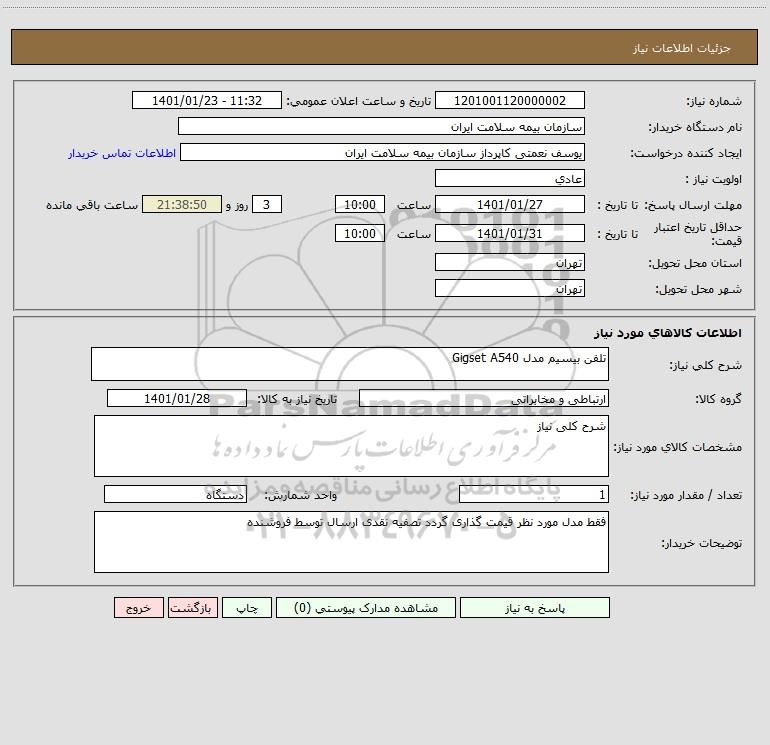Click the جزئیات اطلاعات نیاز header title

point(682,48)
